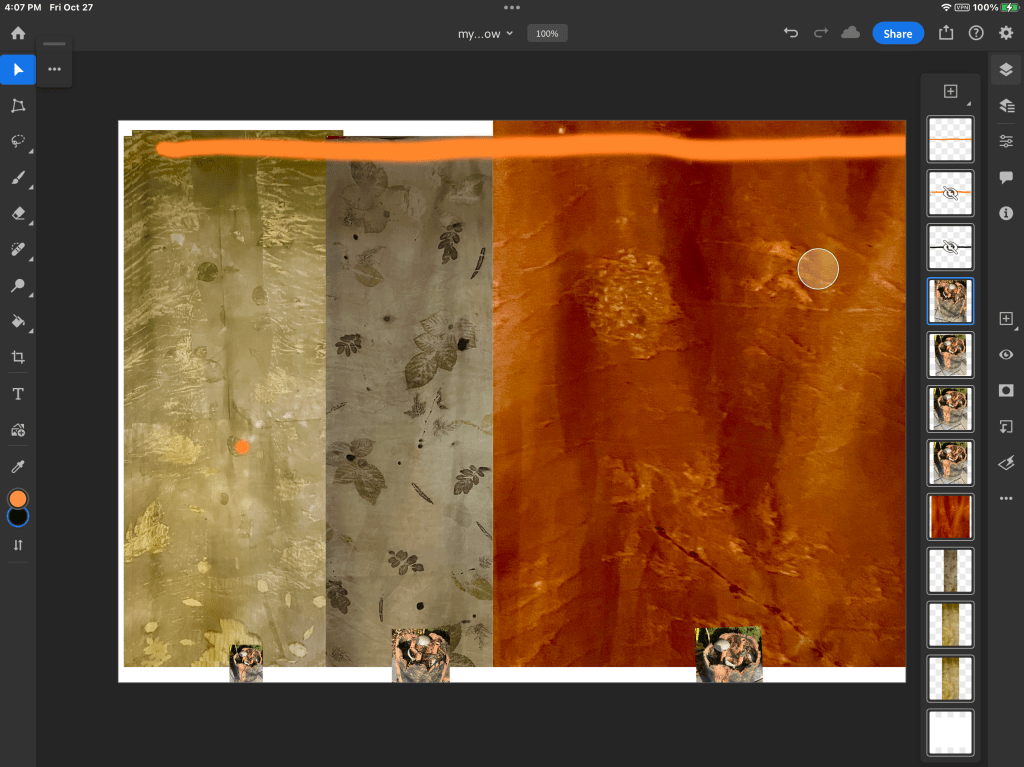The image size is (1024, 767).
Task: Open the three-dot tool options menu
Action: [54, 69]
